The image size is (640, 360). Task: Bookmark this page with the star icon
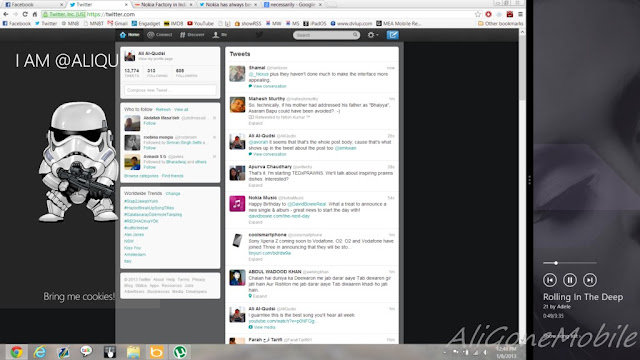tap(478, 14)
